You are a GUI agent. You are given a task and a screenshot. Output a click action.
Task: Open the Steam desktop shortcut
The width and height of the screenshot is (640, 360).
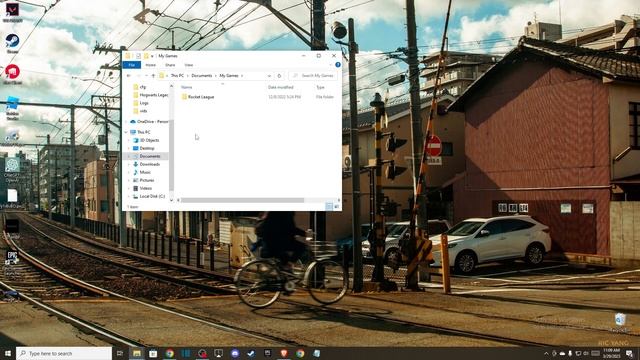[12, 43]
